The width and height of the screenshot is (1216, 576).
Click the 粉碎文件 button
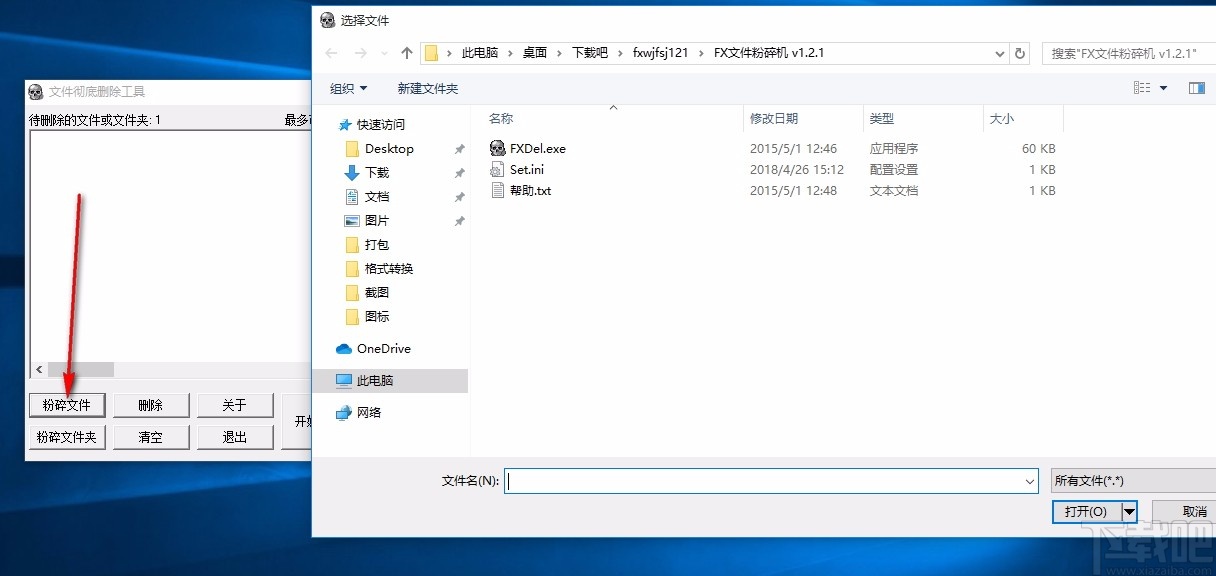pyautogui.click(x=66, y=405)
